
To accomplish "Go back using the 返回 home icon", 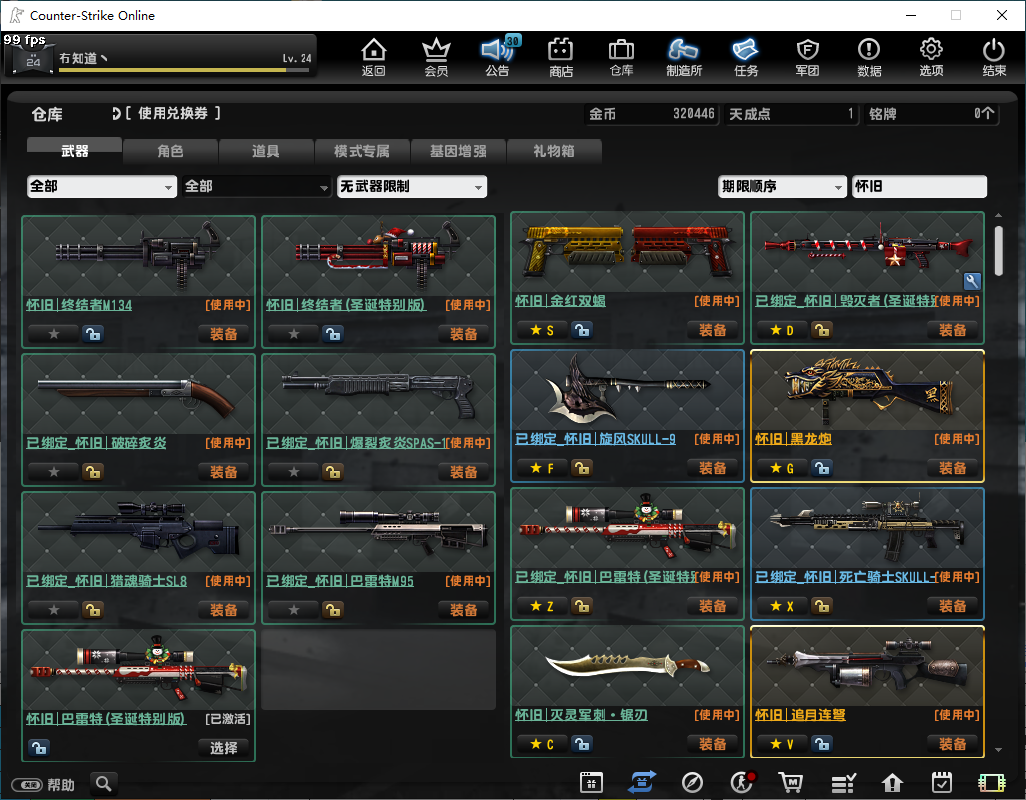I will click(374, 57).
